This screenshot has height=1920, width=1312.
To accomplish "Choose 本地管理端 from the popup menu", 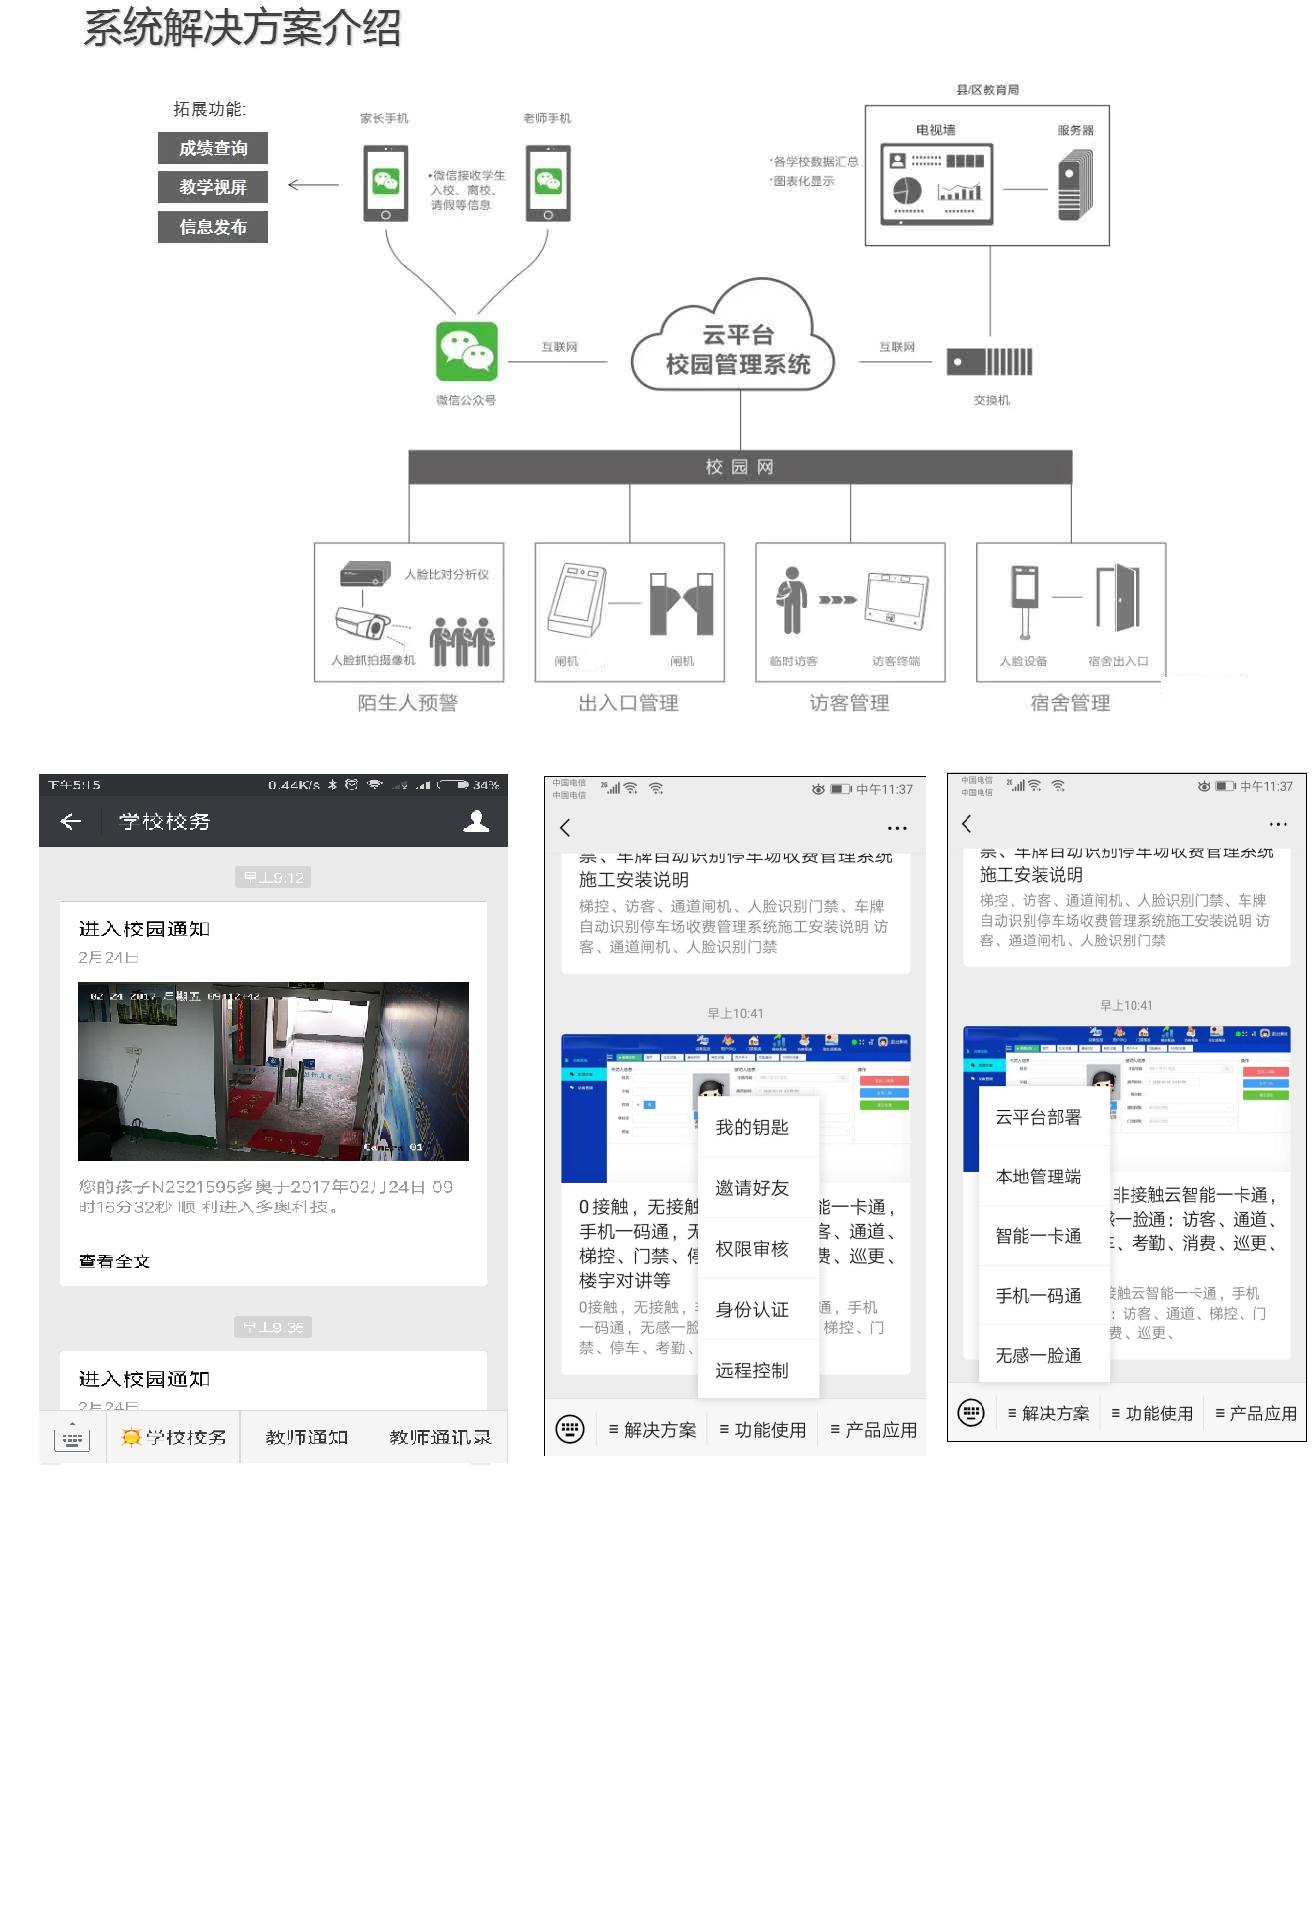I will pyautogui.click(x=1044, y=1177).
